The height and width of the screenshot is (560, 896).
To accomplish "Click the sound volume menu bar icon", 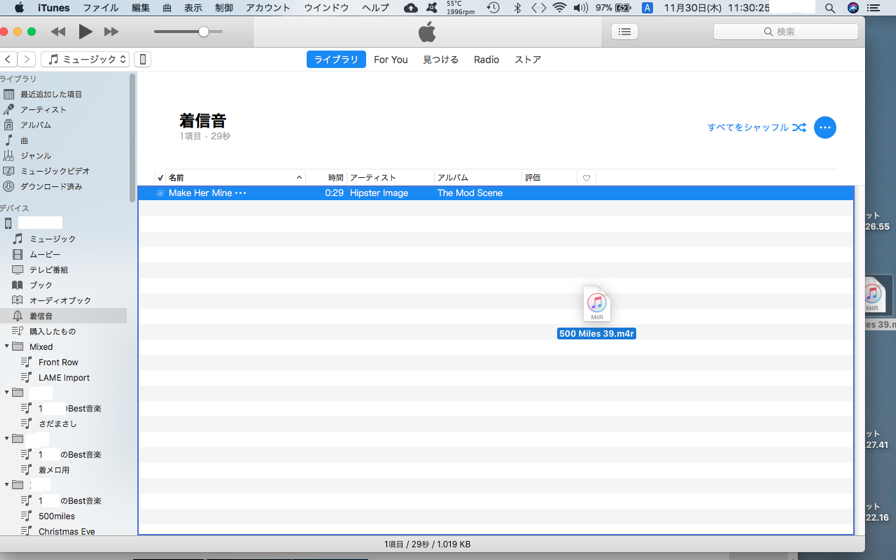I will [581, 8].
